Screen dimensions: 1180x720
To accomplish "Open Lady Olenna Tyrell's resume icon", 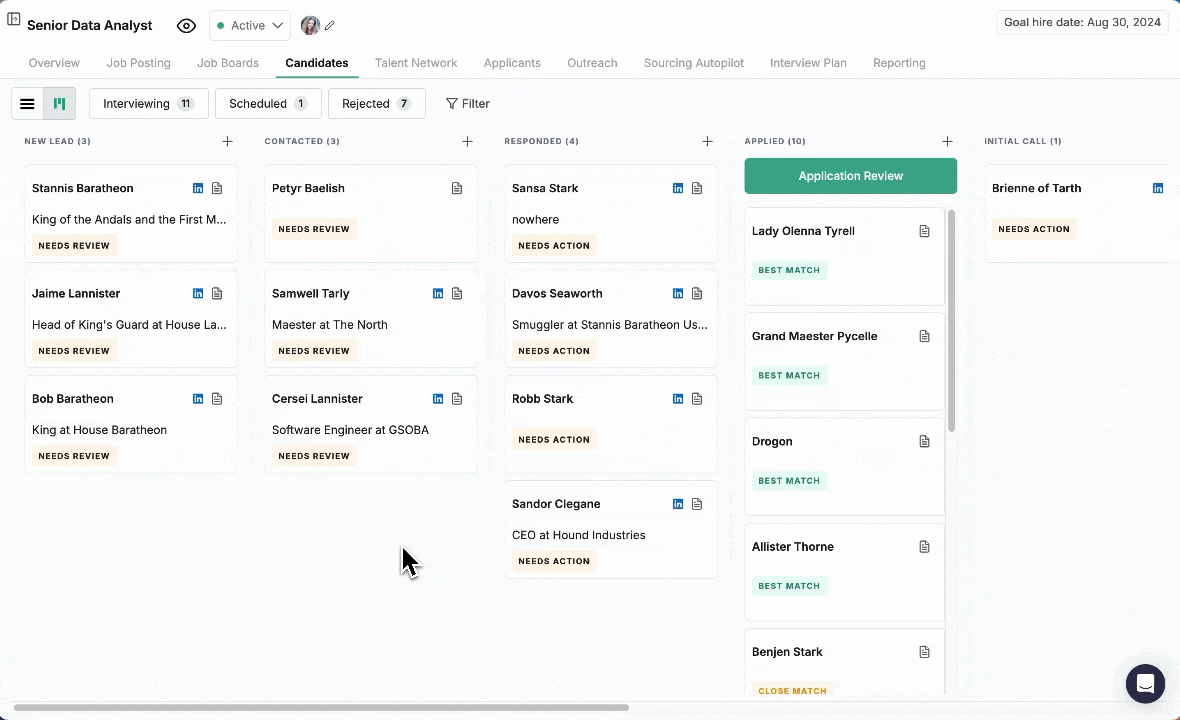I will tap(924, 231).
